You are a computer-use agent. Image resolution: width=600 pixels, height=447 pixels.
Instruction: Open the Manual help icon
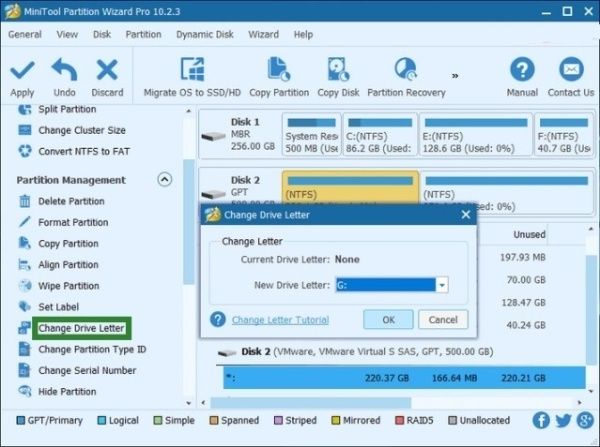coord(522,70)
